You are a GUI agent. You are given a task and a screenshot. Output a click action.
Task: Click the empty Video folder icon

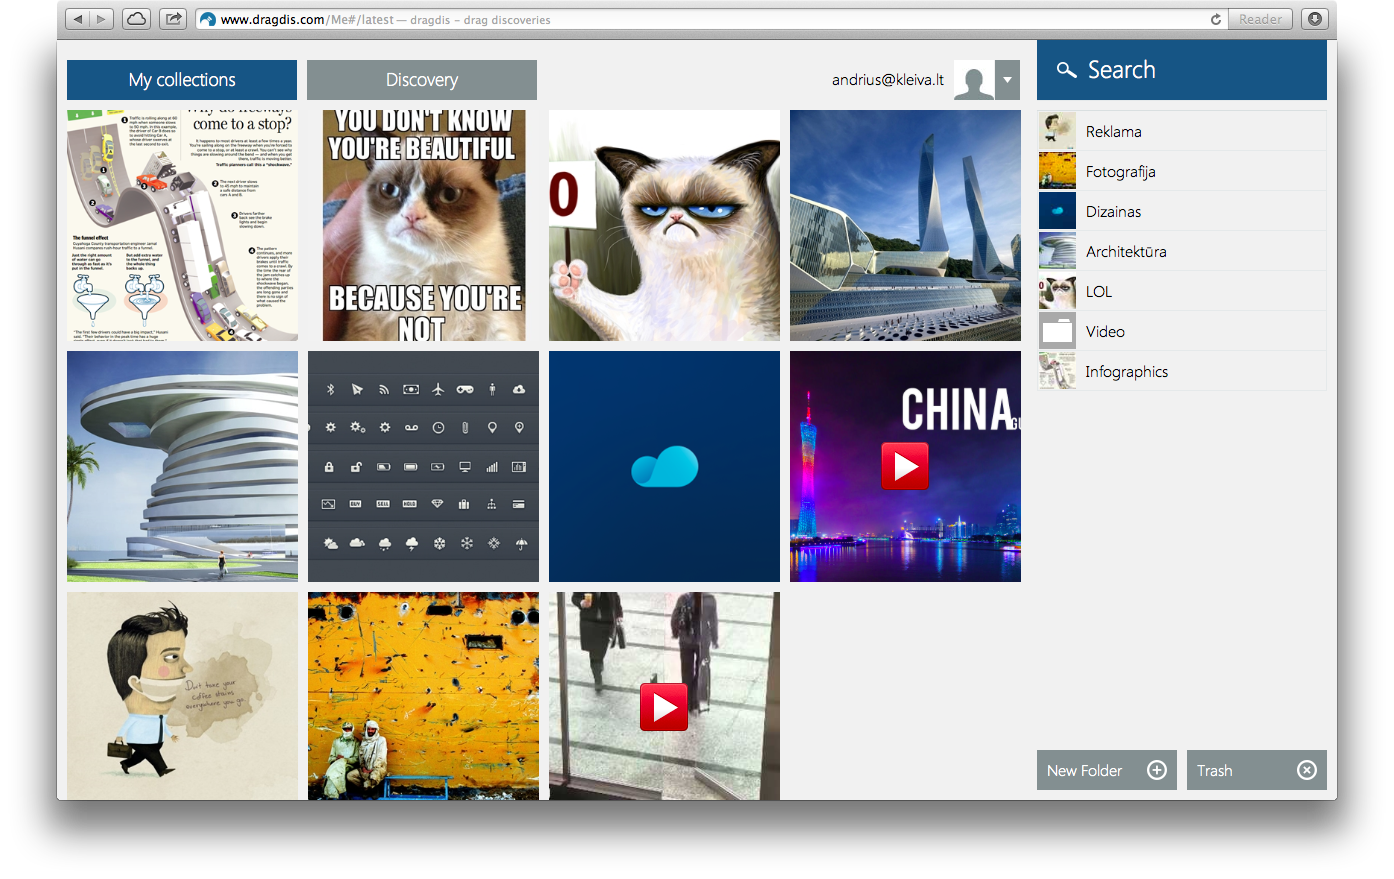point(1057,331)
